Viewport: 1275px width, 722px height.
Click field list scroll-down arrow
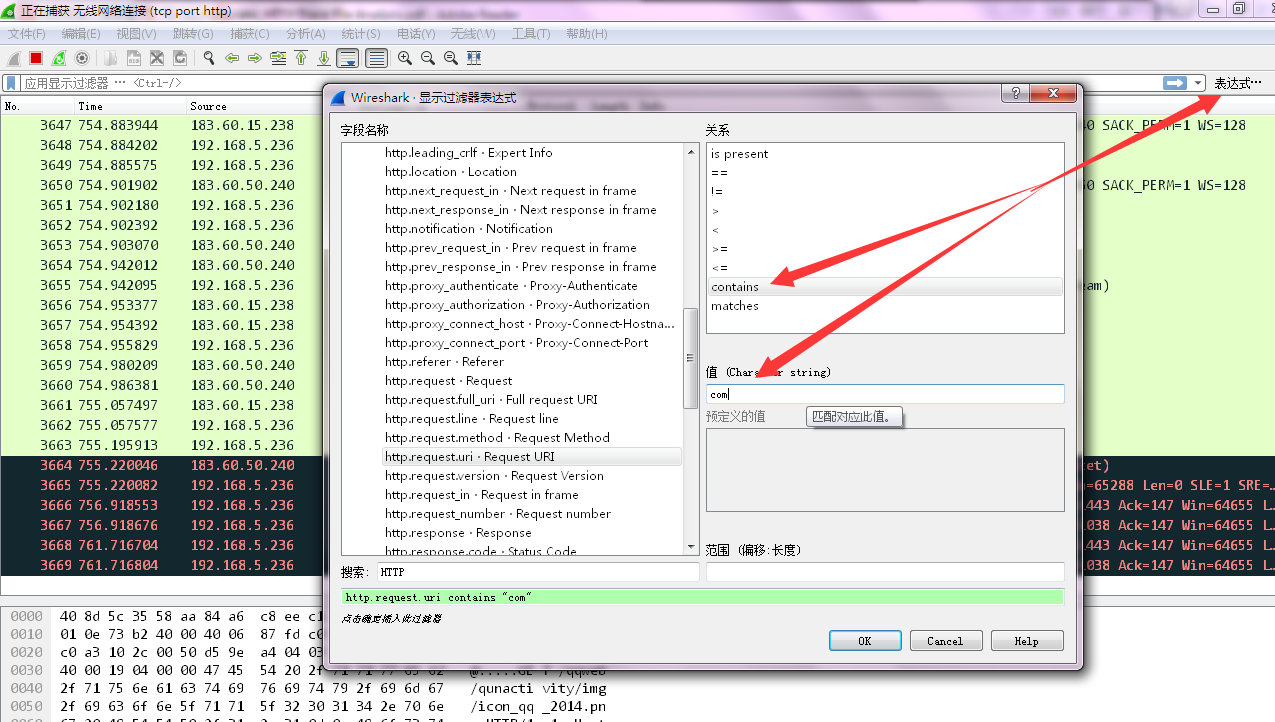tap(691, 547)
